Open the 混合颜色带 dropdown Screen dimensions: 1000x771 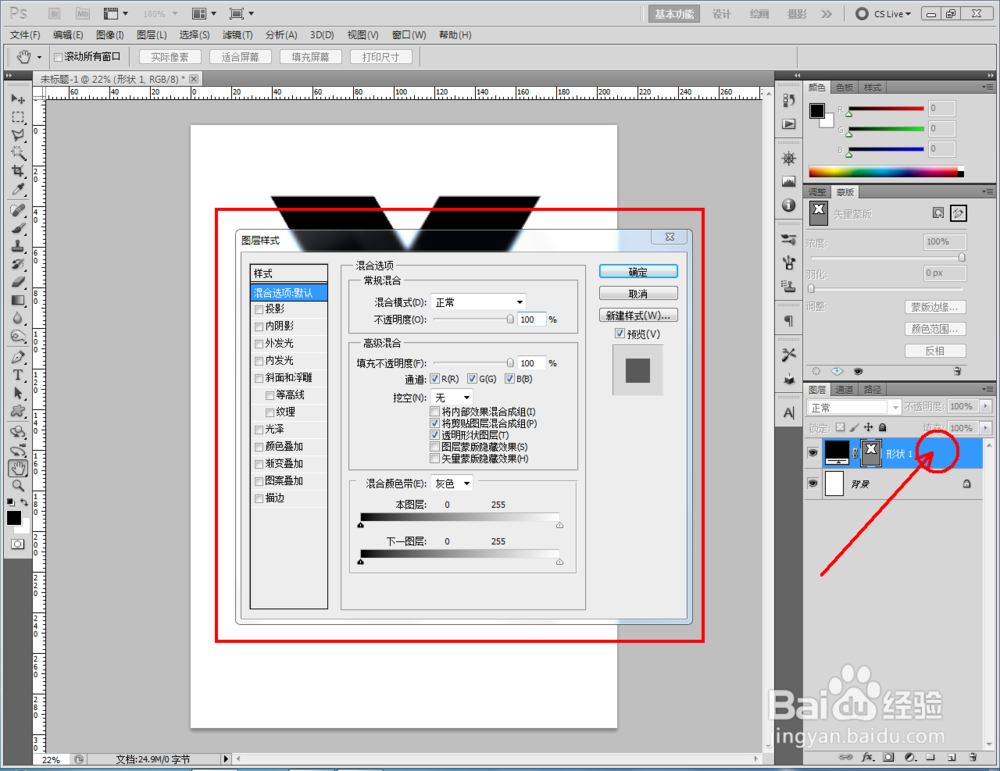452,483
